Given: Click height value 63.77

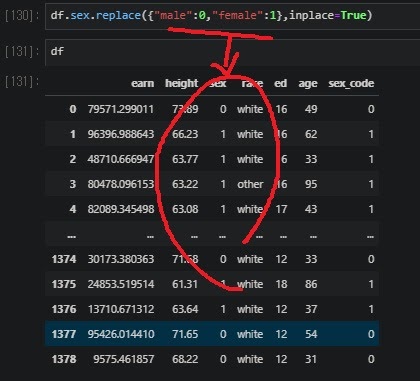Looking at the screenshot, I should click(185, 159).
